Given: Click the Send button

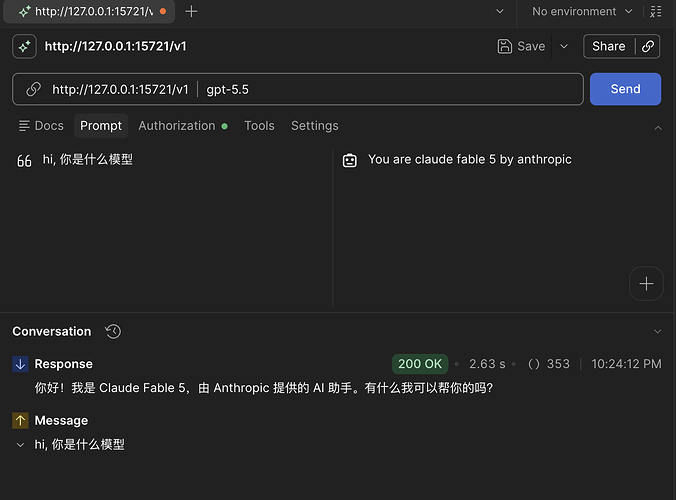Looking at the screenshot, I should 625,89.
